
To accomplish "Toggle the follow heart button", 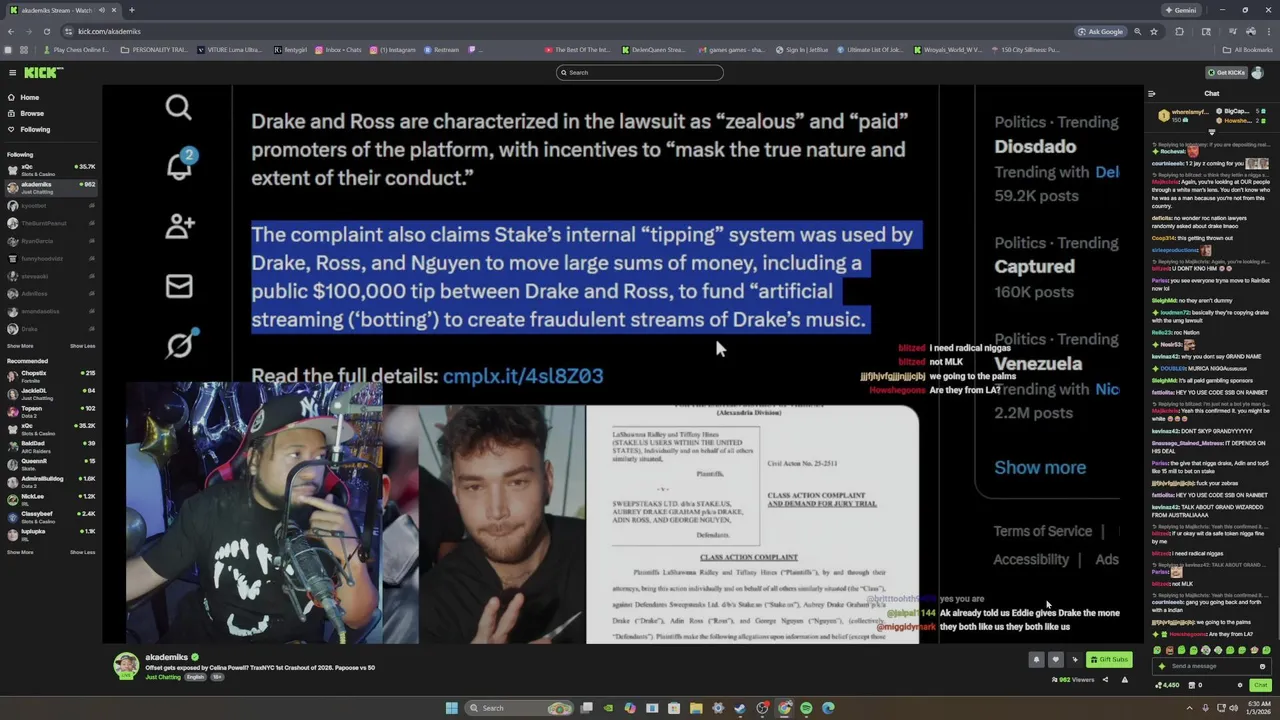I will (1055, 659).
